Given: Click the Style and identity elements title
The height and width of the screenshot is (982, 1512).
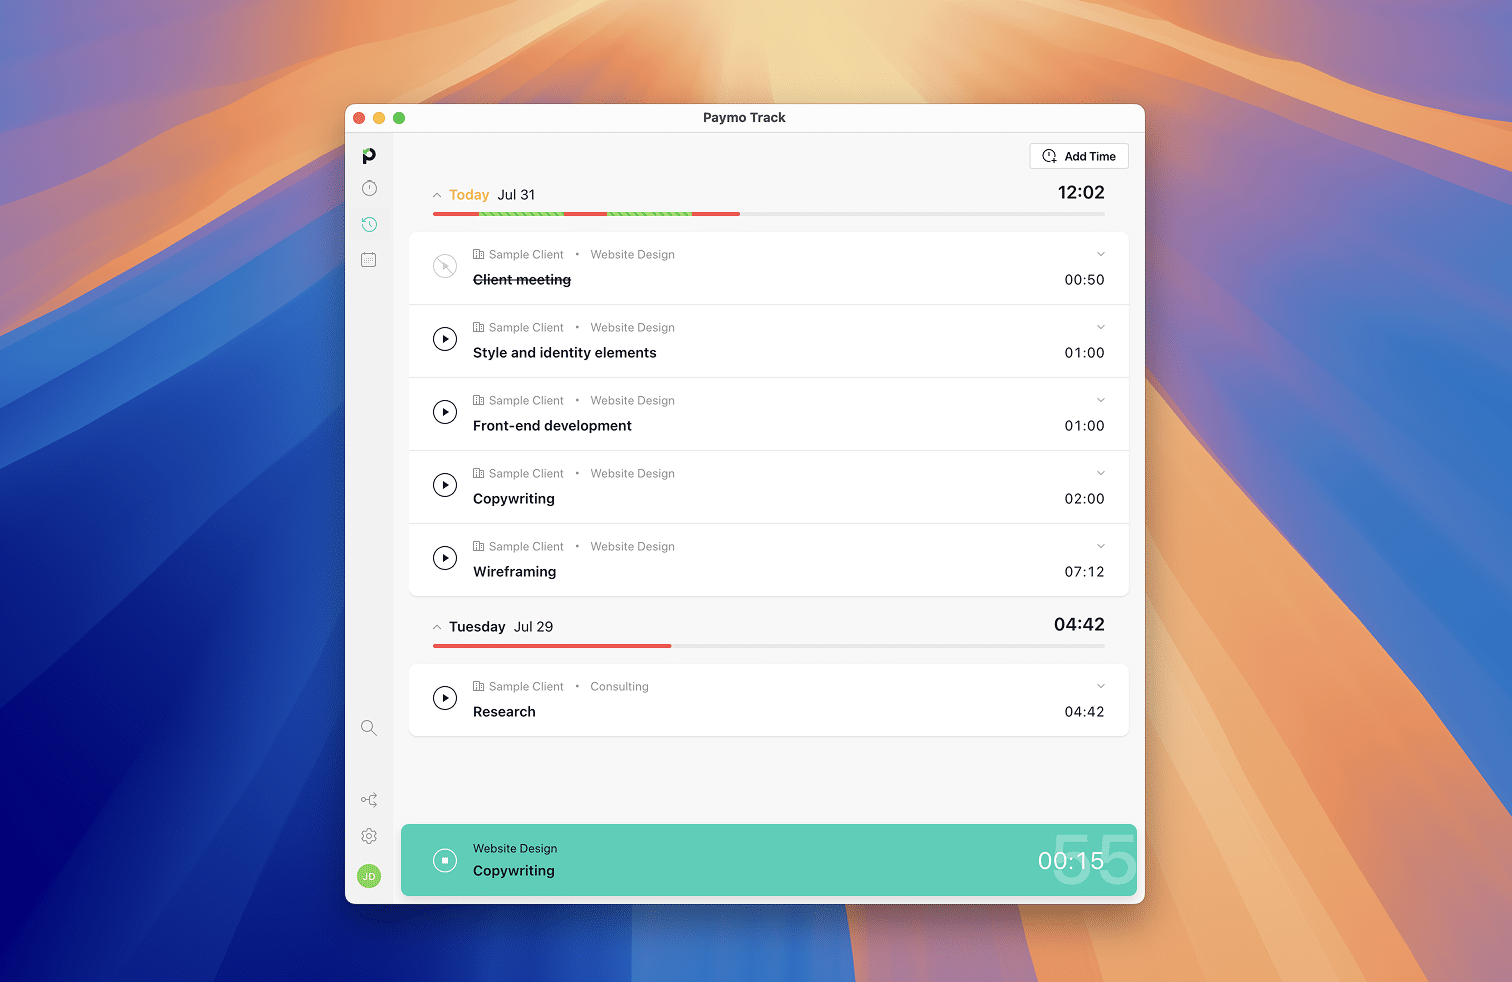Looking at the screenshot, I should (565, 353).
